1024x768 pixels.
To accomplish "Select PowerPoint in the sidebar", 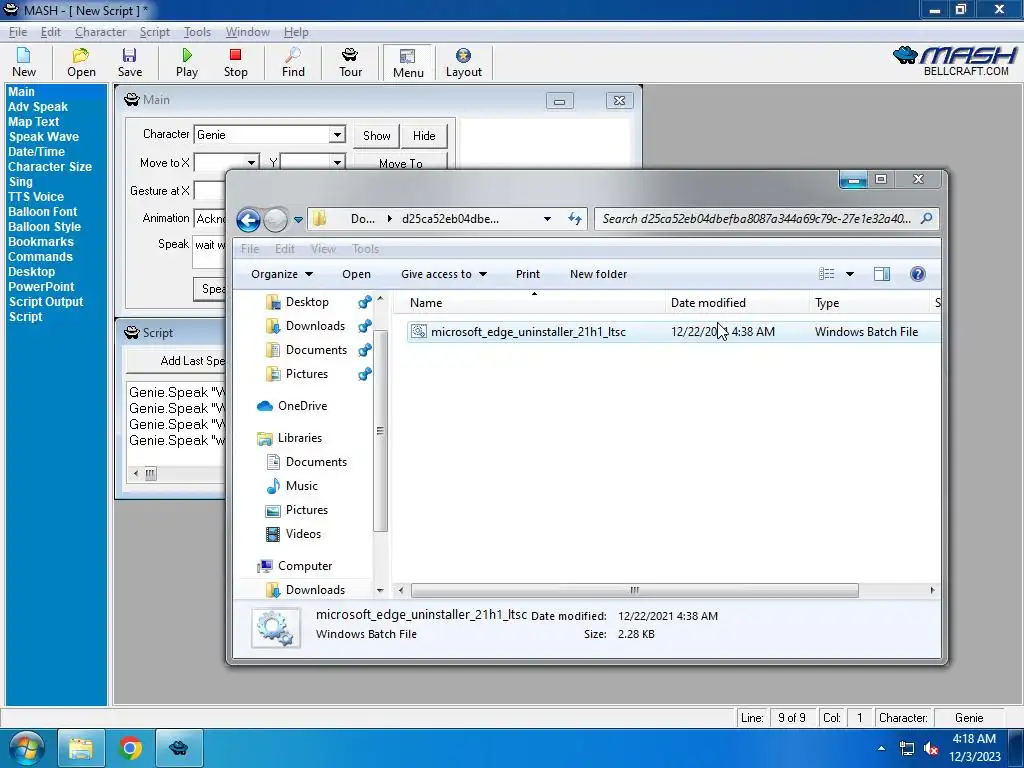I will click(41, 287).
